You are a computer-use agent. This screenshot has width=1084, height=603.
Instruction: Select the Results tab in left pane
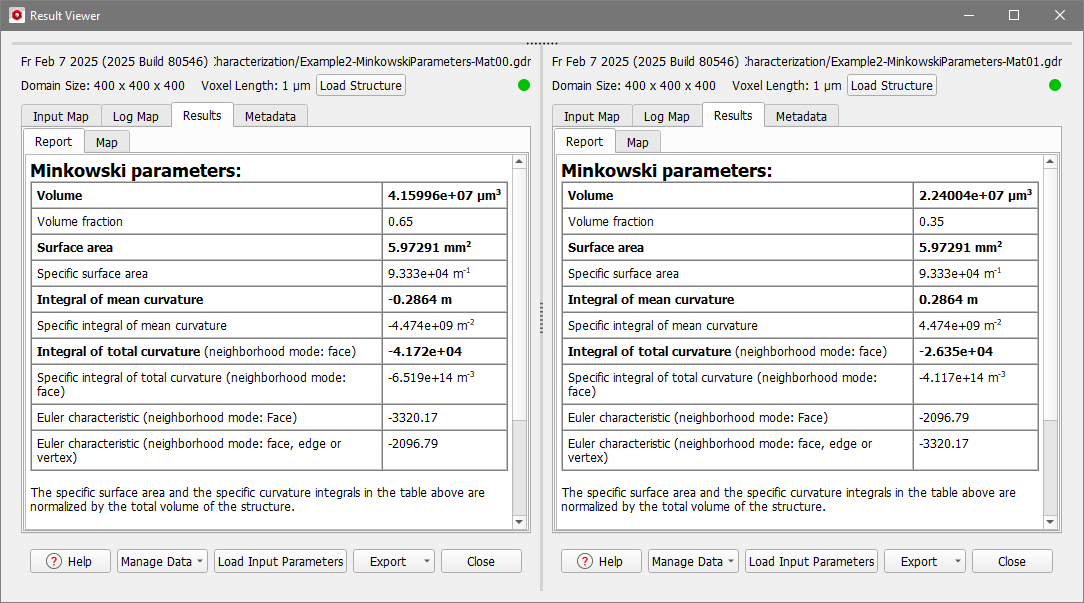(x=202, y=115)
